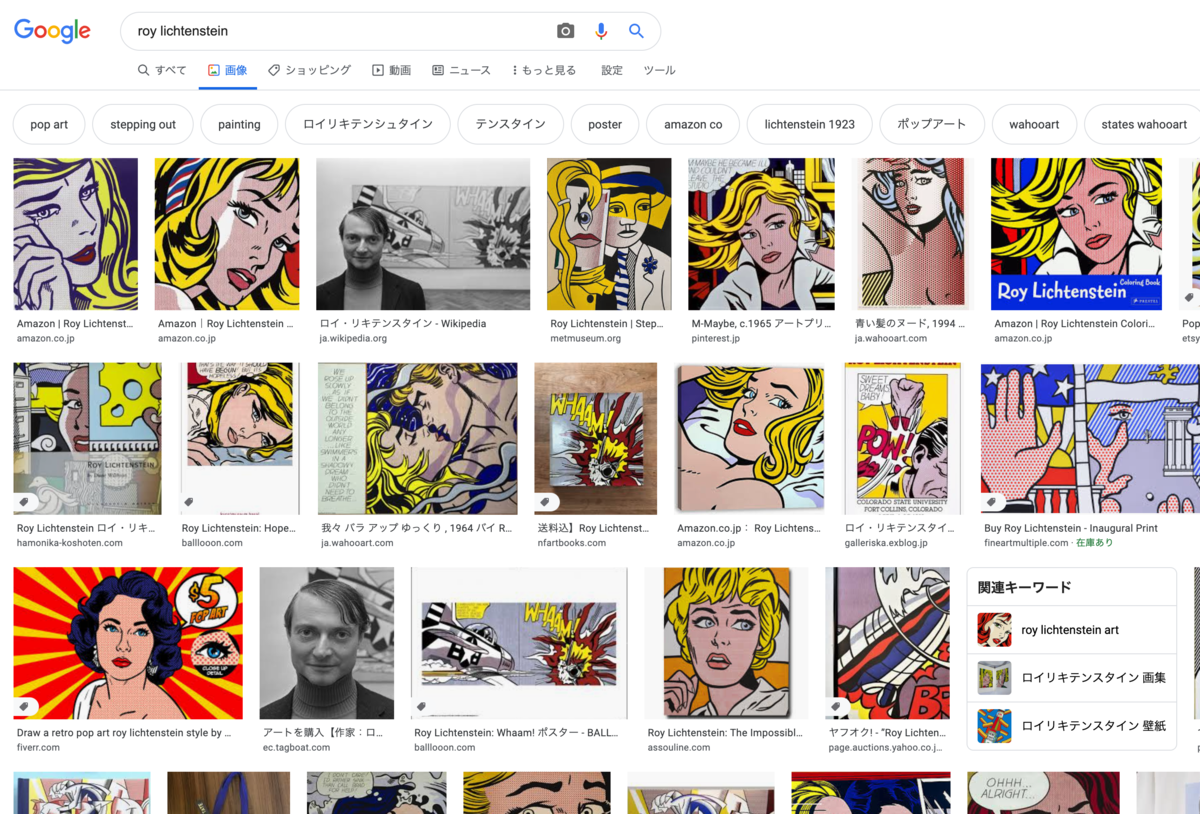This screenshot has width=1200, height=814.
Task: Click tag icon on hamonika-koshoten thumbnail
Action: [26, 502]
